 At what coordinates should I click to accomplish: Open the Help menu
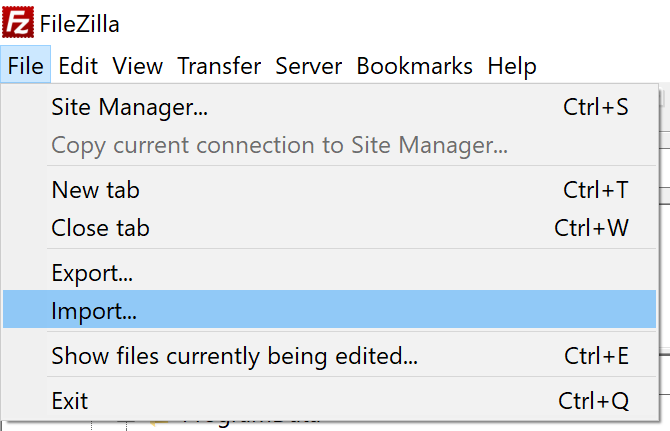point(512,66)
